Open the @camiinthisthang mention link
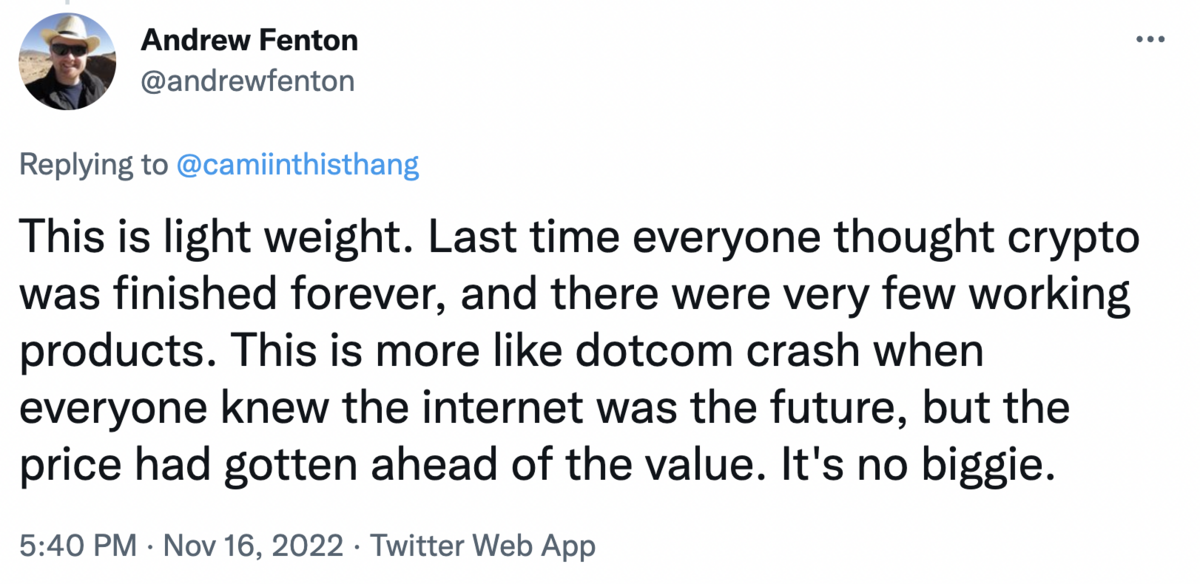Screen dimensions: 1200x584 click(x=297, y=166)
